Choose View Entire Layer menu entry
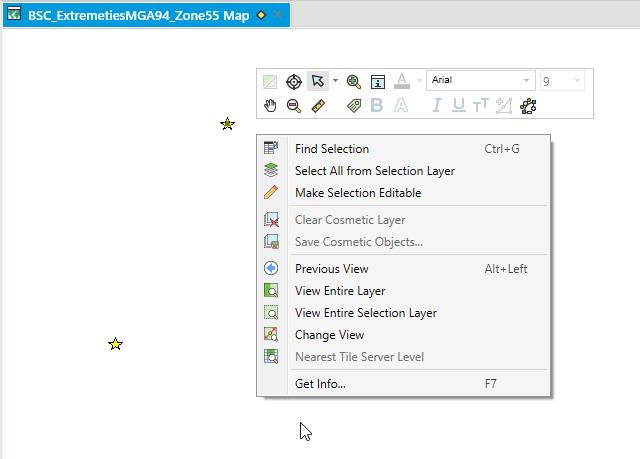640x459 pixels. (340, 291)
